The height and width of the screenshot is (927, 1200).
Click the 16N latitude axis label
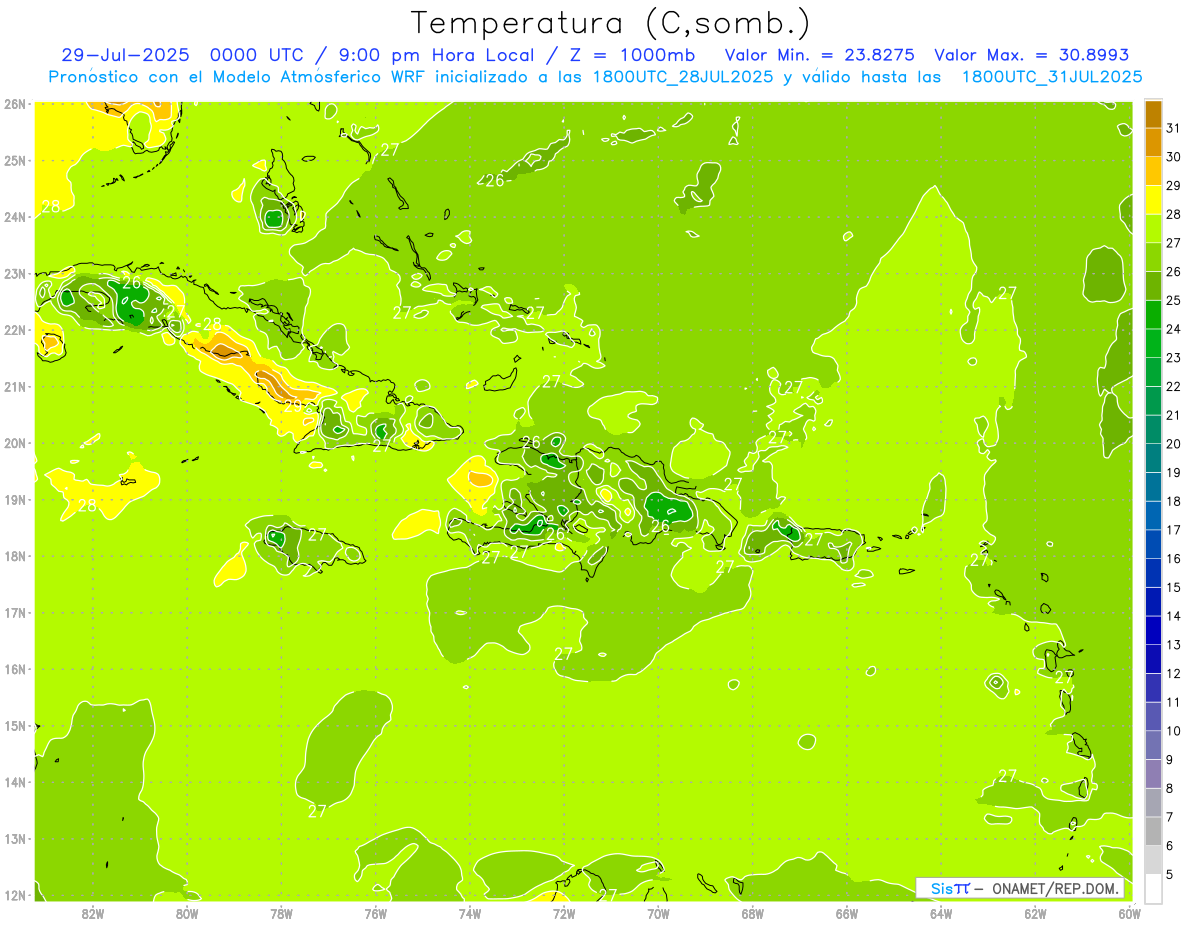pyautogui.click(x=15, y=669)
